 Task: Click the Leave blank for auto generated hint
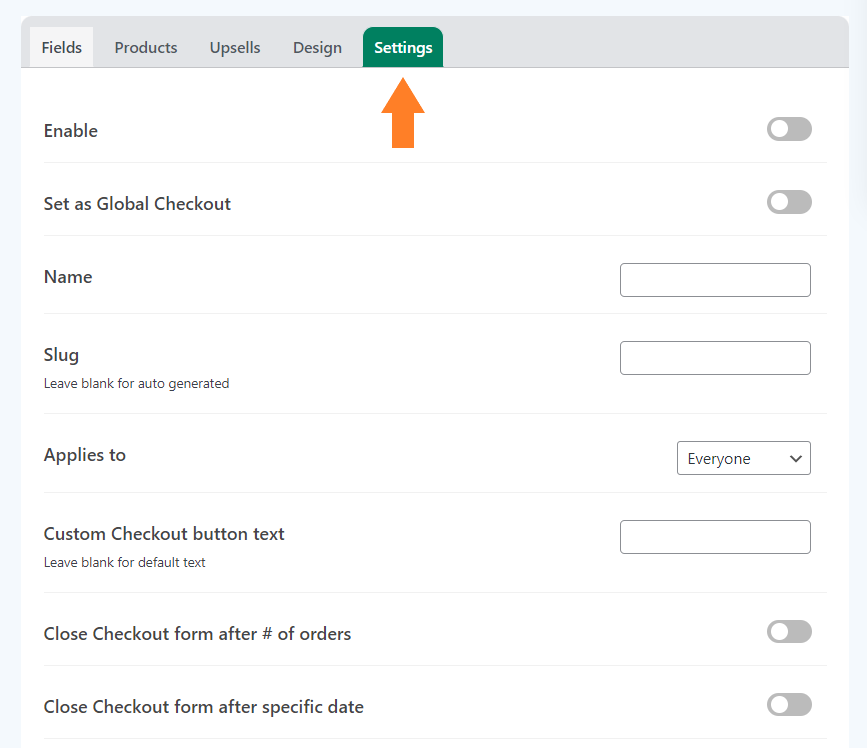tap(137, 384)
